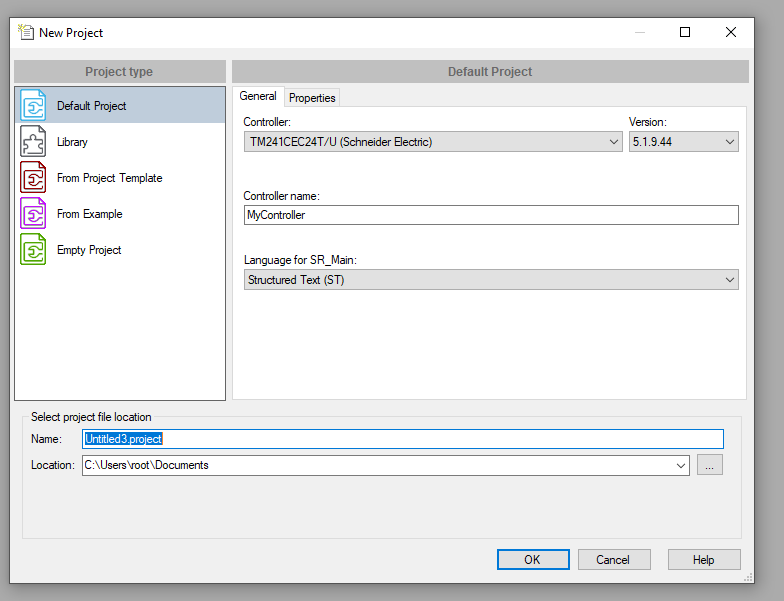Select the Default Project label
Viewport: 784px width, 601px height.
[x=92, y=106]
